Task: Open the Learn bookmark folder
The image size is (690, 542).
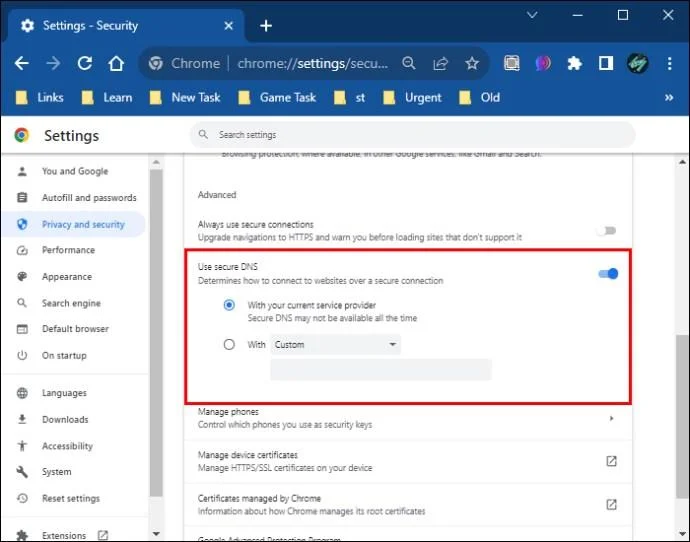Action: pyautogui.click(x=107, y=98)
